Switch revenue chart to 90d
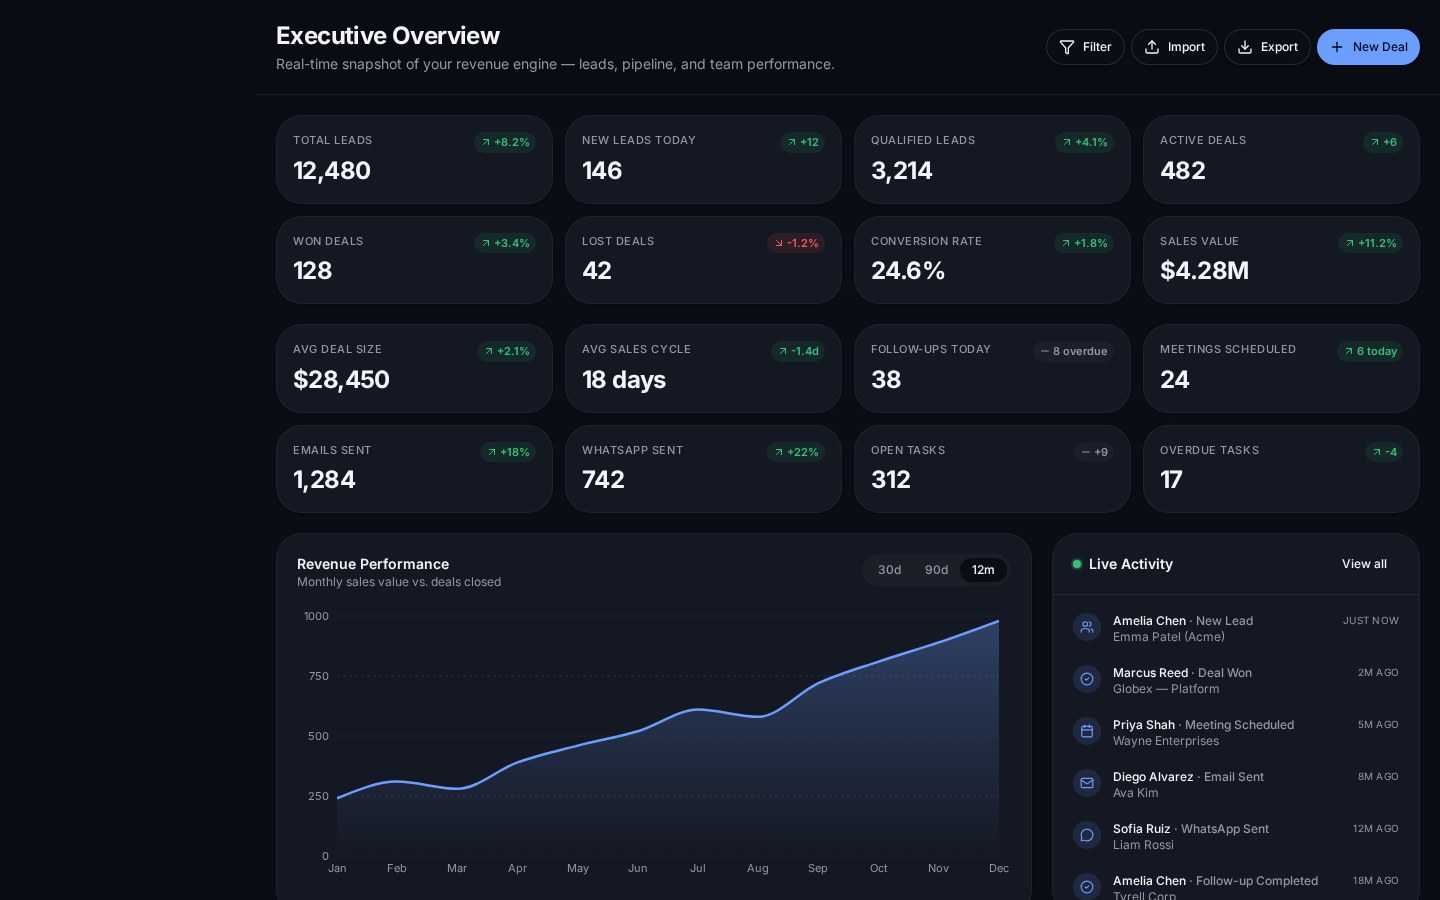The height and width of the screenshot is (900, 1440). pos(936,570)
